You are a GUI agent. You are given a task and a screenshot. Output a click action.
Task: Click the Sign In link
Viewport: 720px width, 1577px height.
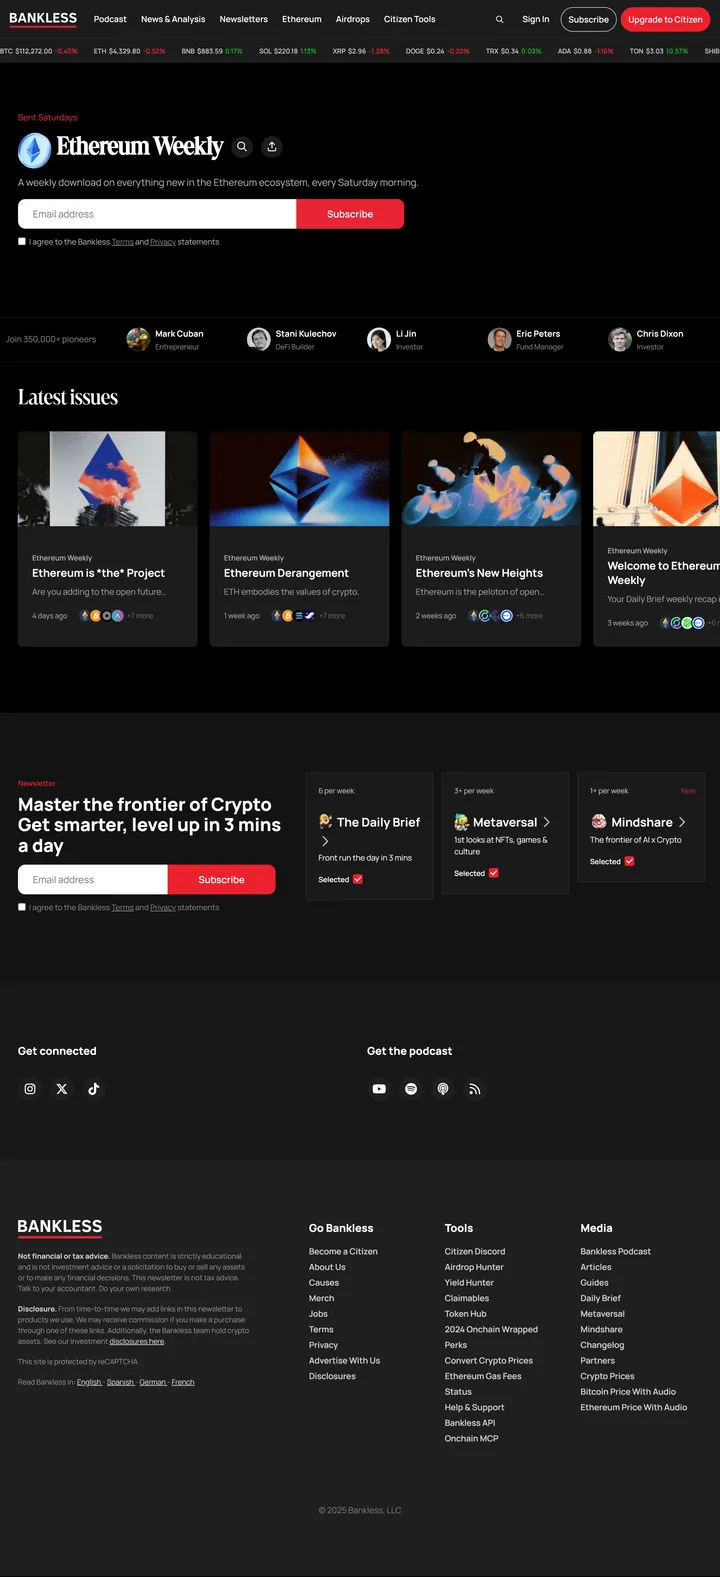[535, 19]
